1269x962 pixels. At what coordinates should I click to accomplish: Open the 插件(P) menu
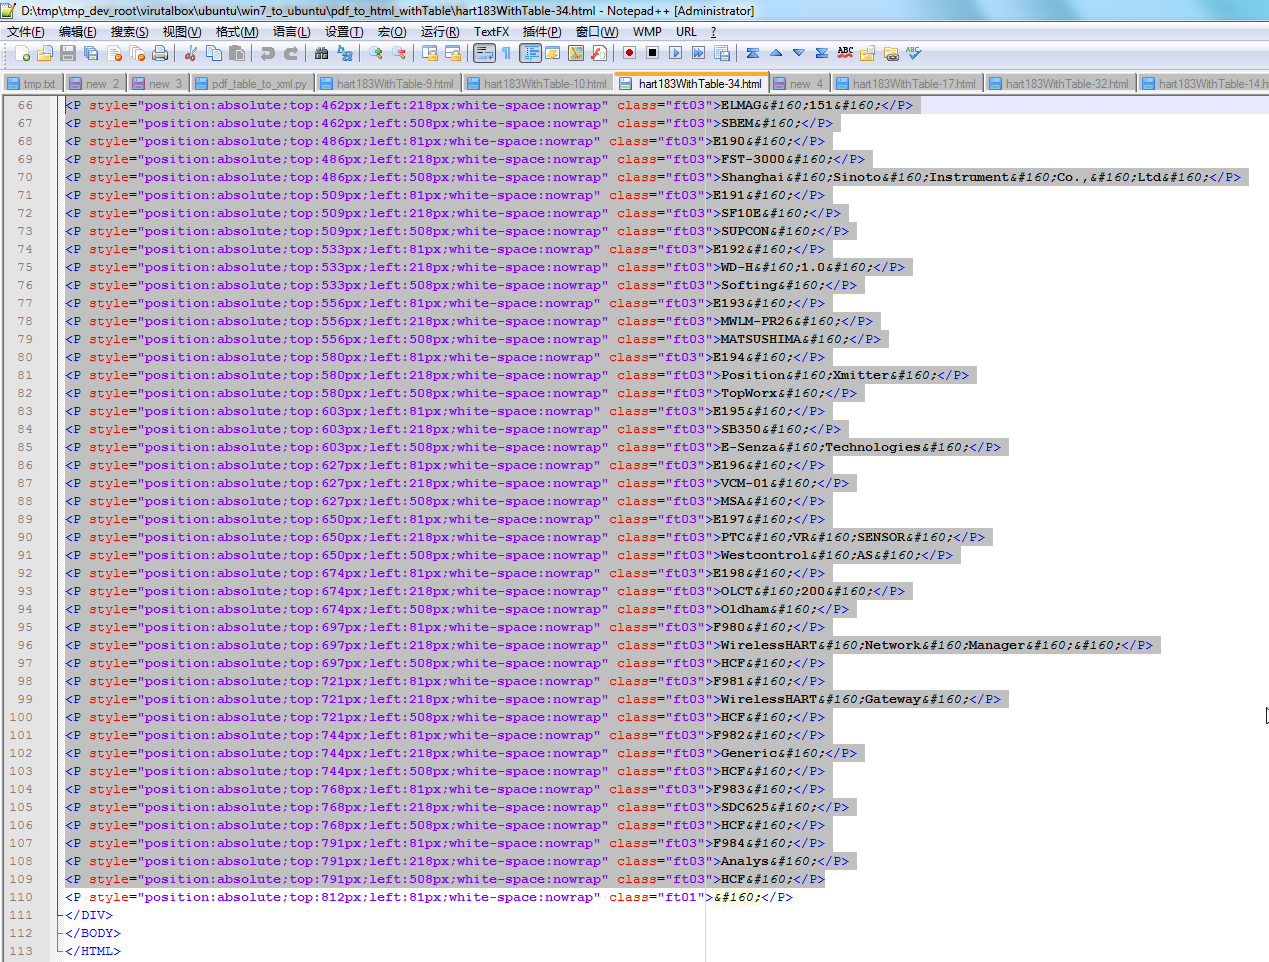tap(543, 32)
